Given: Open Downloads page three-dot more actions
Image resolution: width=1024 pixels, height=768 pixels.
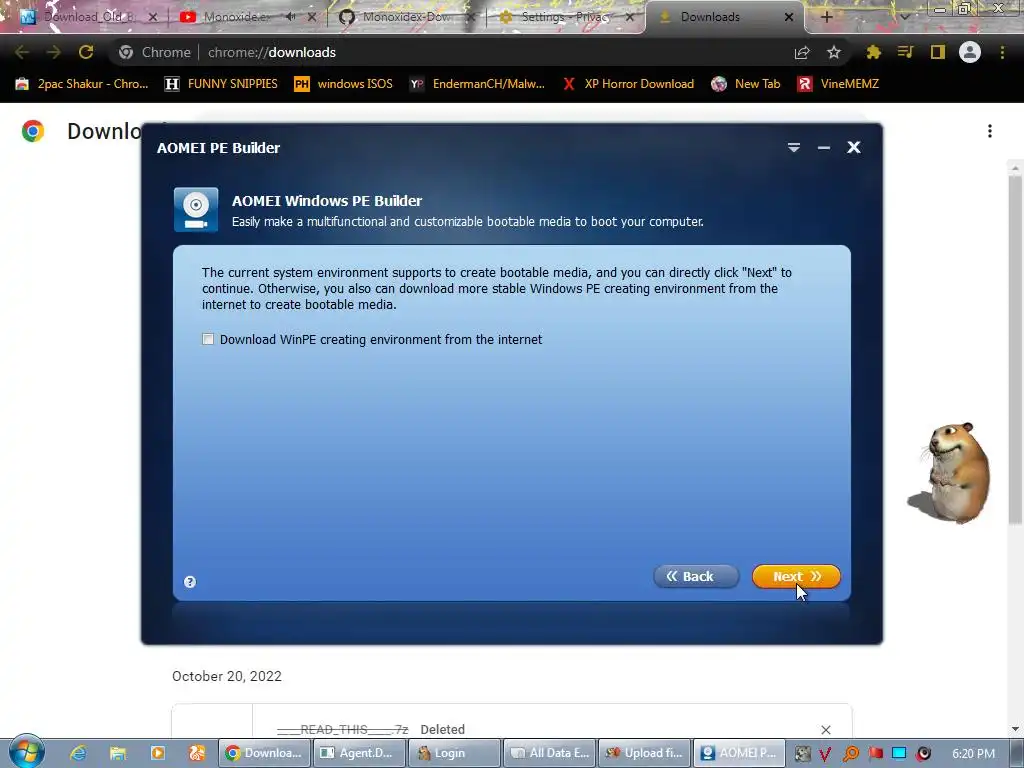Looking at the screenshot, I should (x=990, y=131).
